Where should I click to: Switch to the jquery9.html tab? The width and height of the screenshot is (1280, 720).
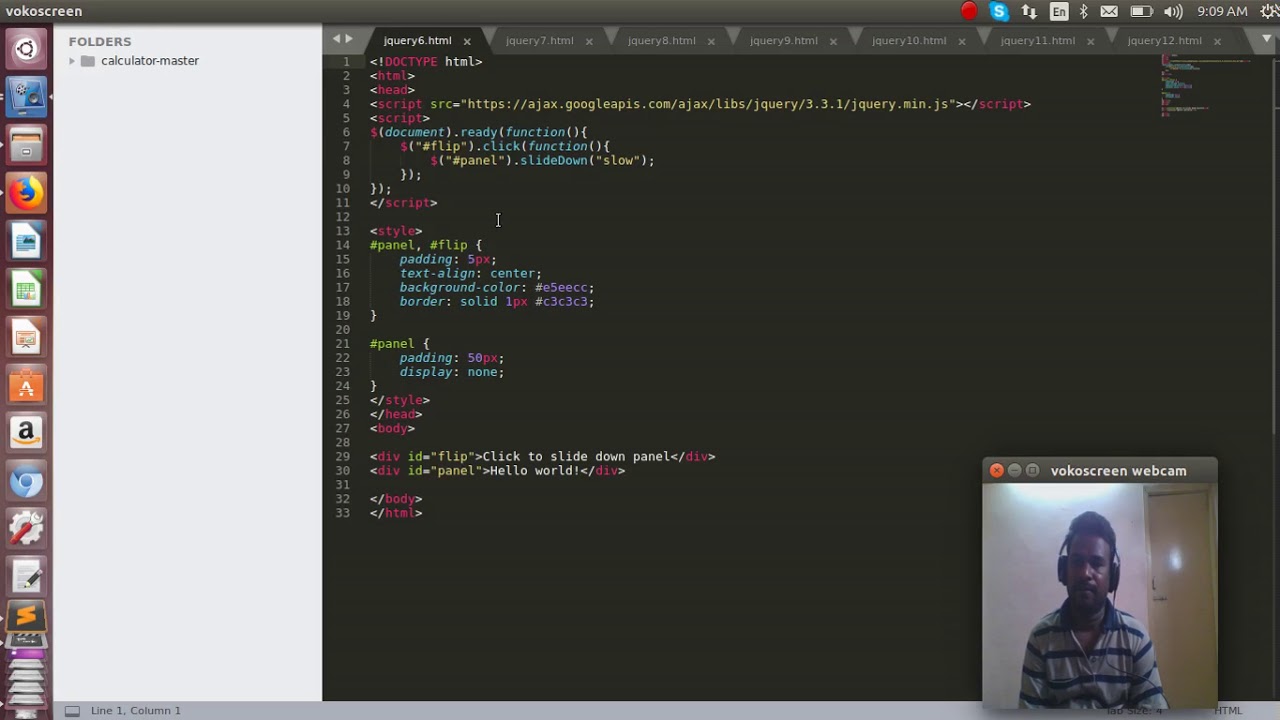(783, 41)
